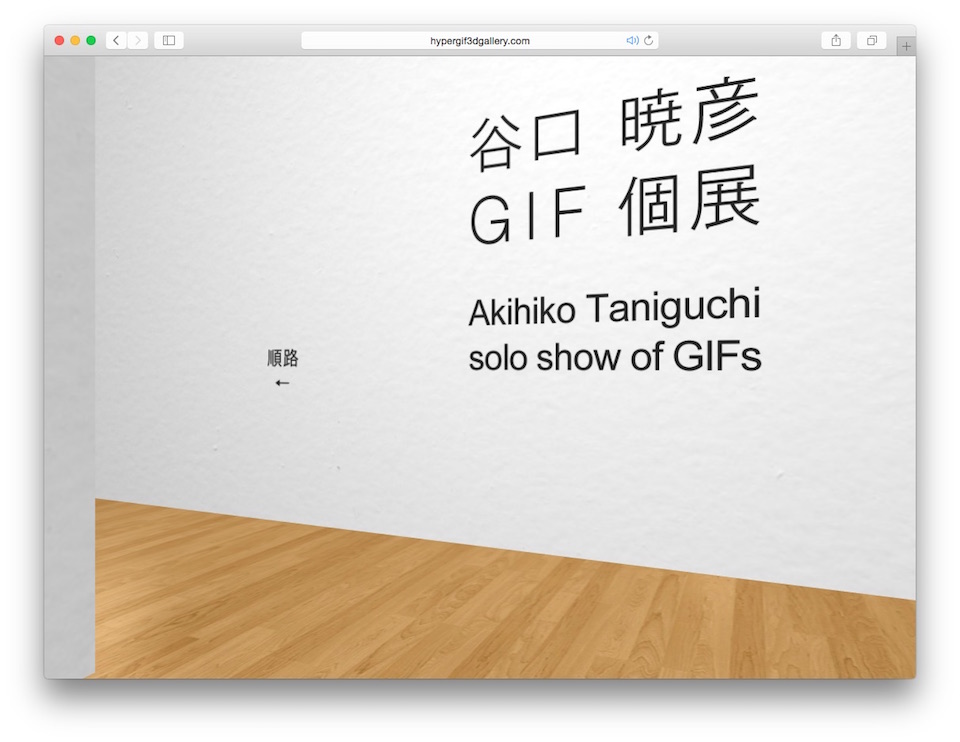Viewport: 960px width, 742px height.
Task: Click the Safari back navigation arrow
Action: 116,41
